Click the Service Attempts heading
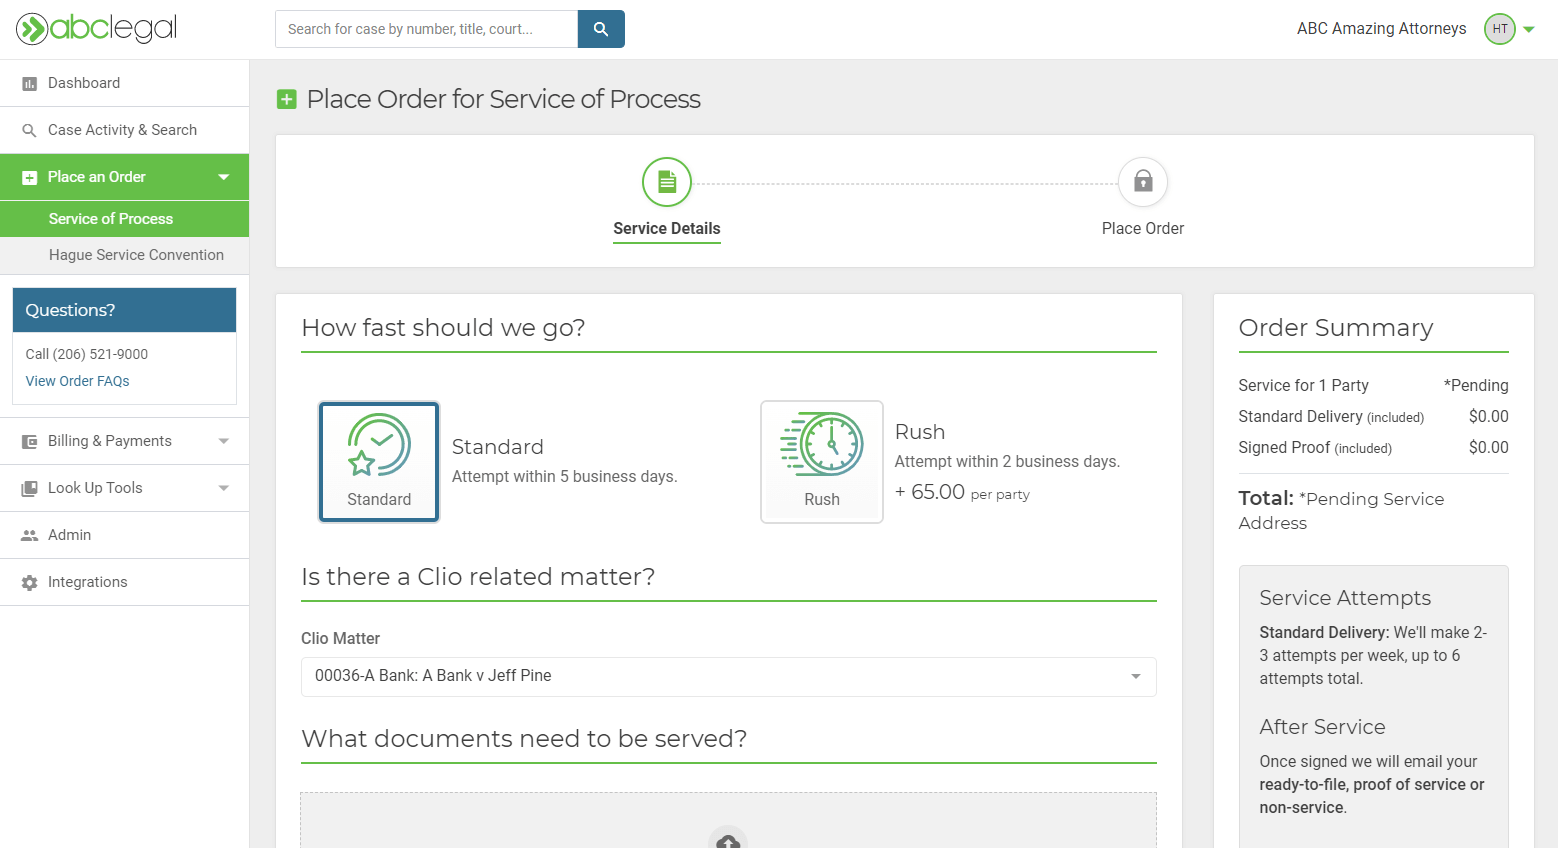The image size is (1558, 848). pos(1345,598)
